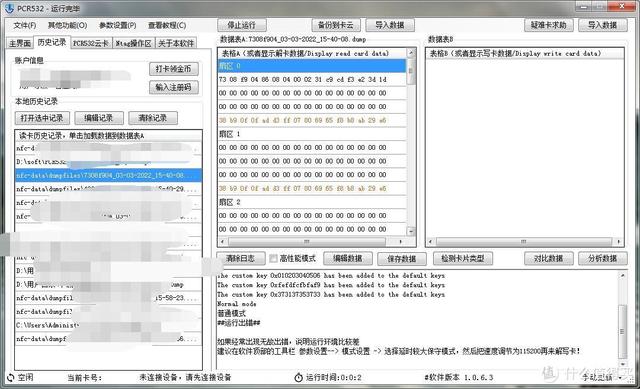Viewport: 640px width, 389px height.
Task: Click the PCR532 application icon in title bar
Action: point(9,8)
